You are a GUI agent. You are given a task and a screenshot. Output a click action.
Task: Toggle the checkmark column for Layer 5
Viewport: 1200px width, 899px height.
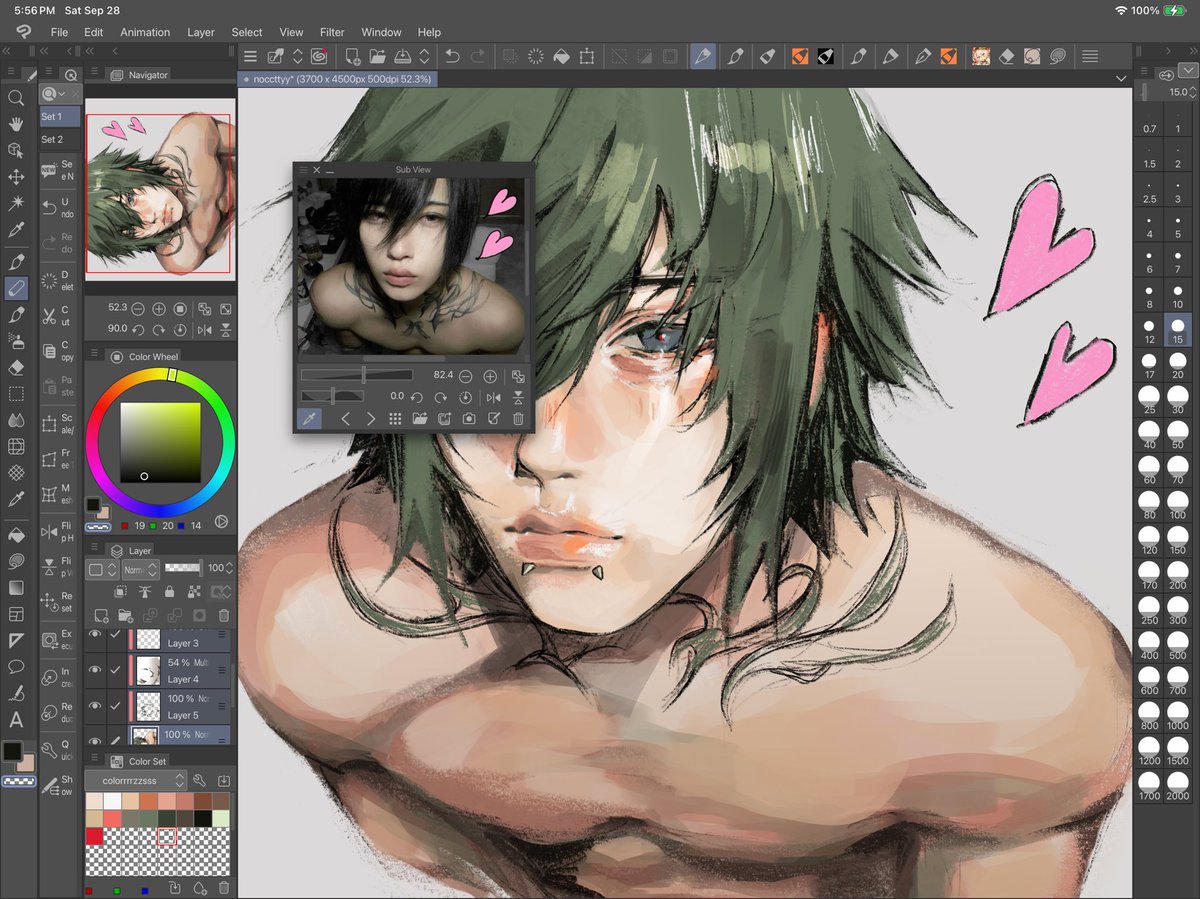[x=116, y=706]
